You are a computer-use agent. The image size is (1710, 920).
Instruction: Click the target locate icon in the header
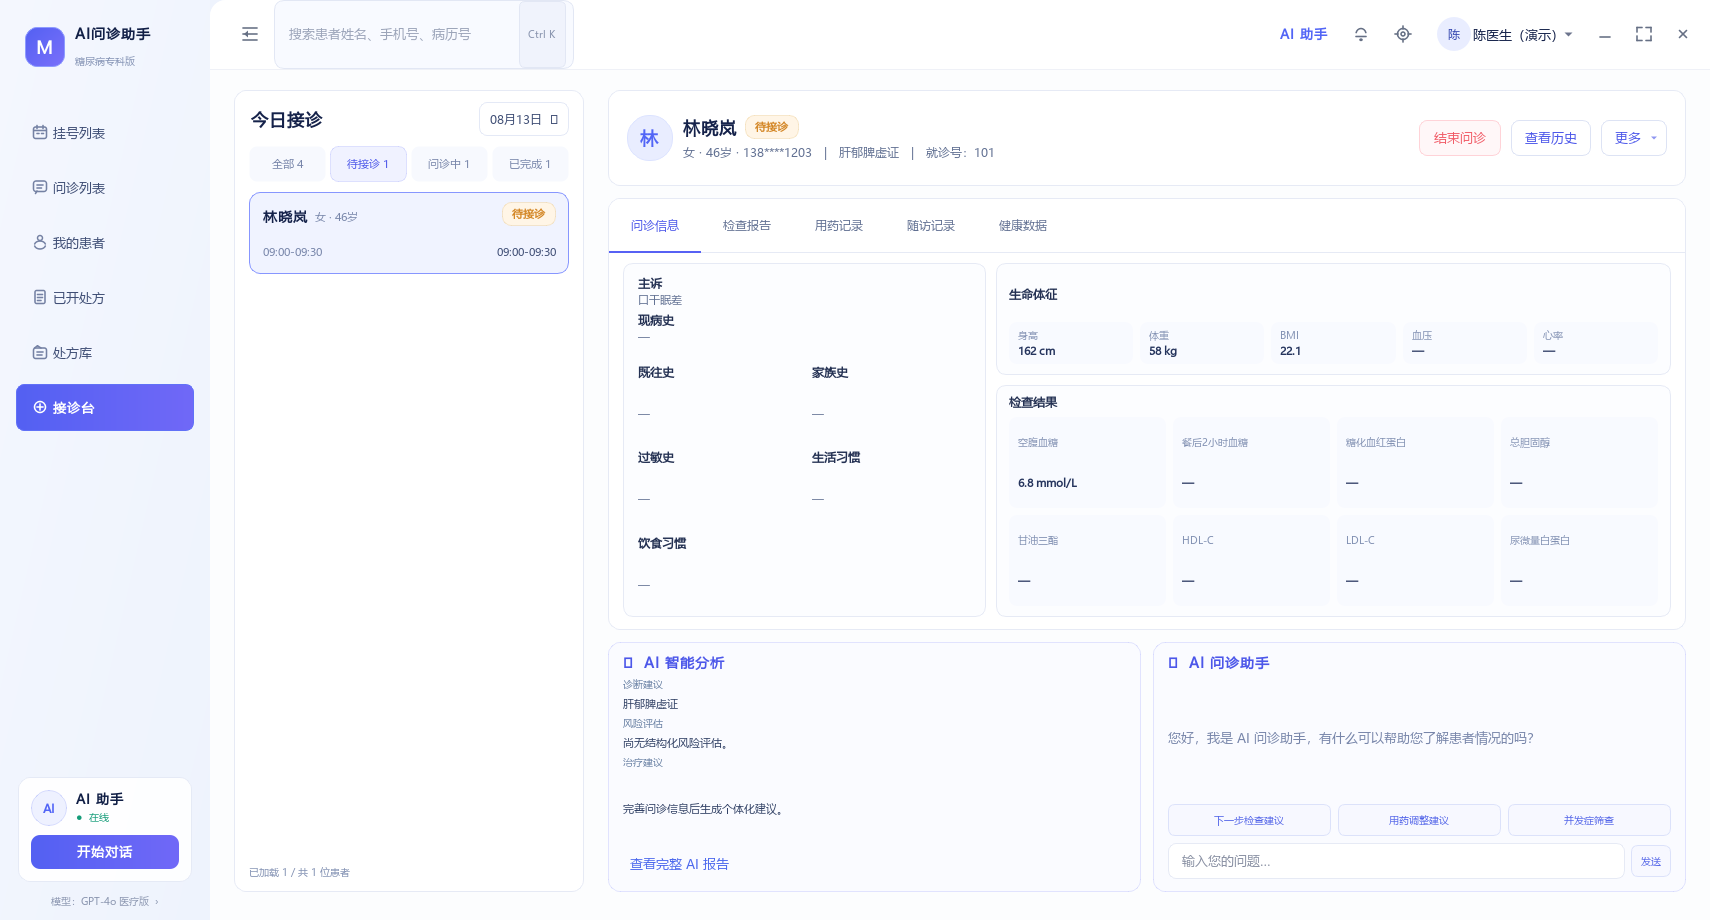1403,34
